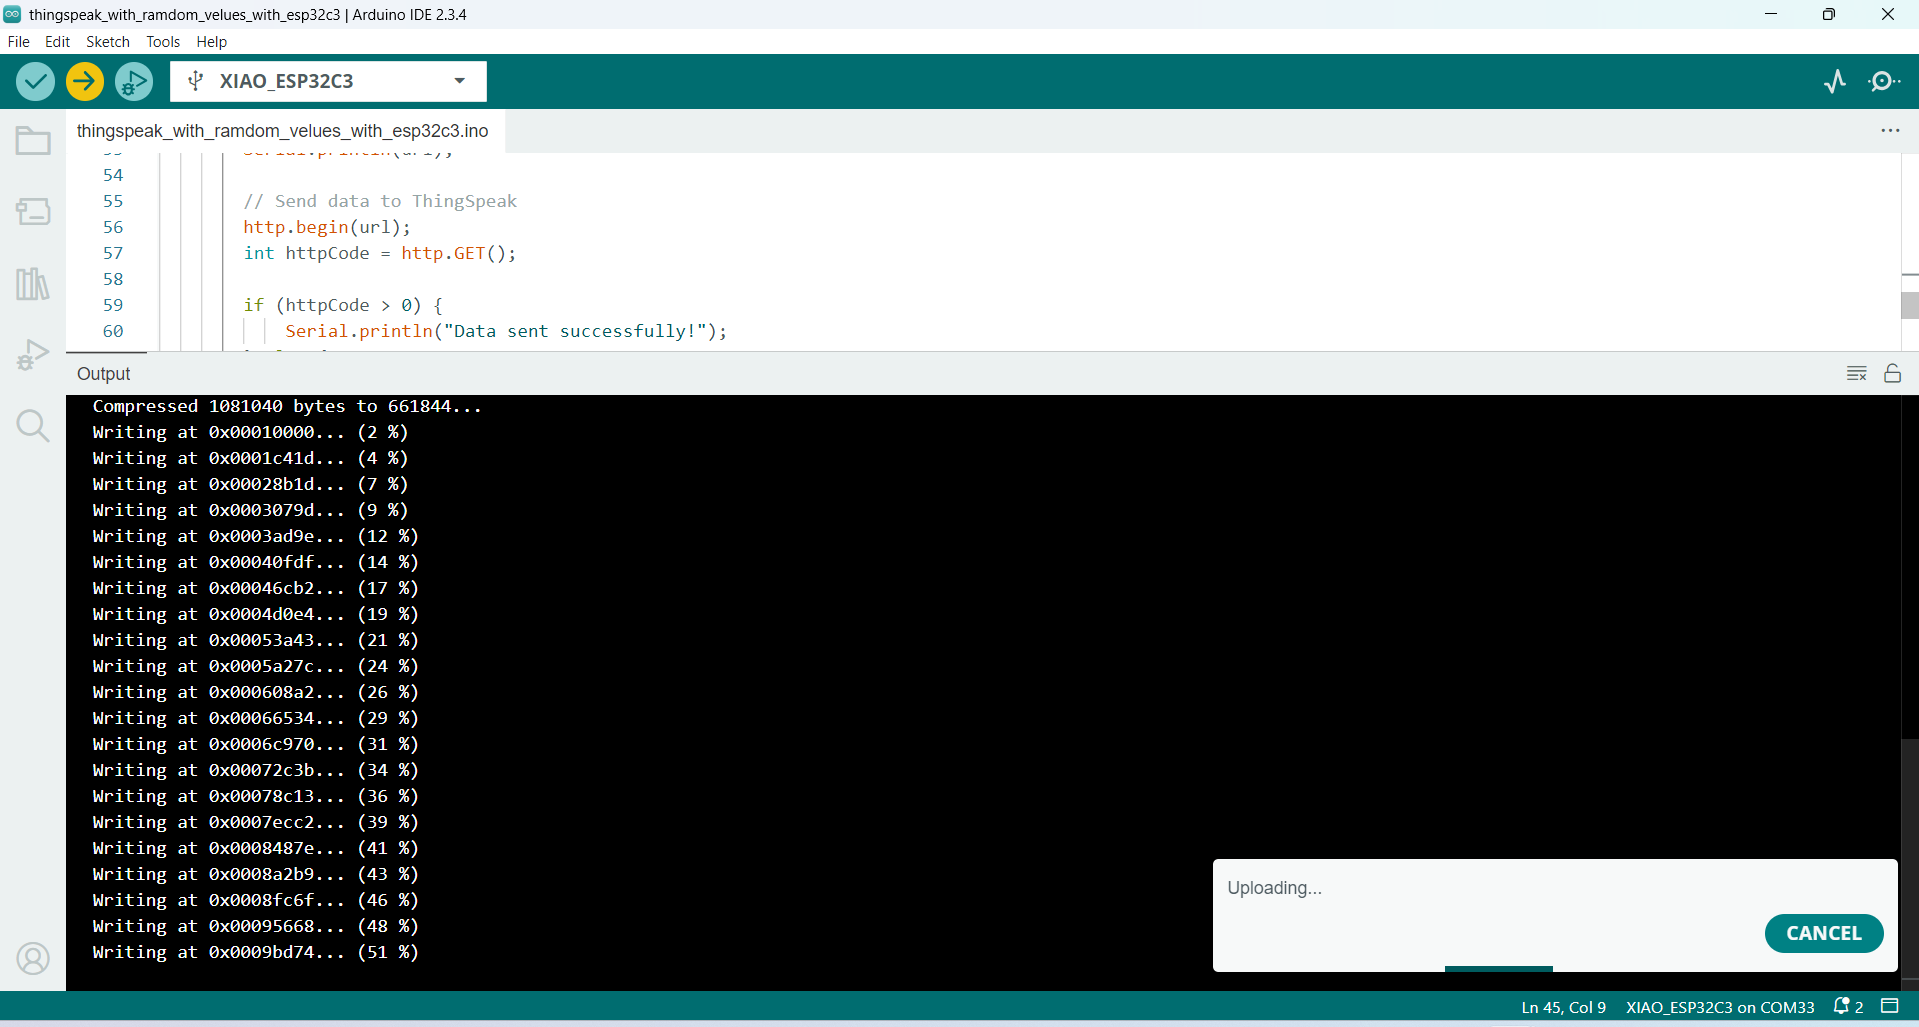Click line number 60 in the gutter
Image resolution: width=1919 pixels, height=1027 pixels.
[x=113, y=331]
